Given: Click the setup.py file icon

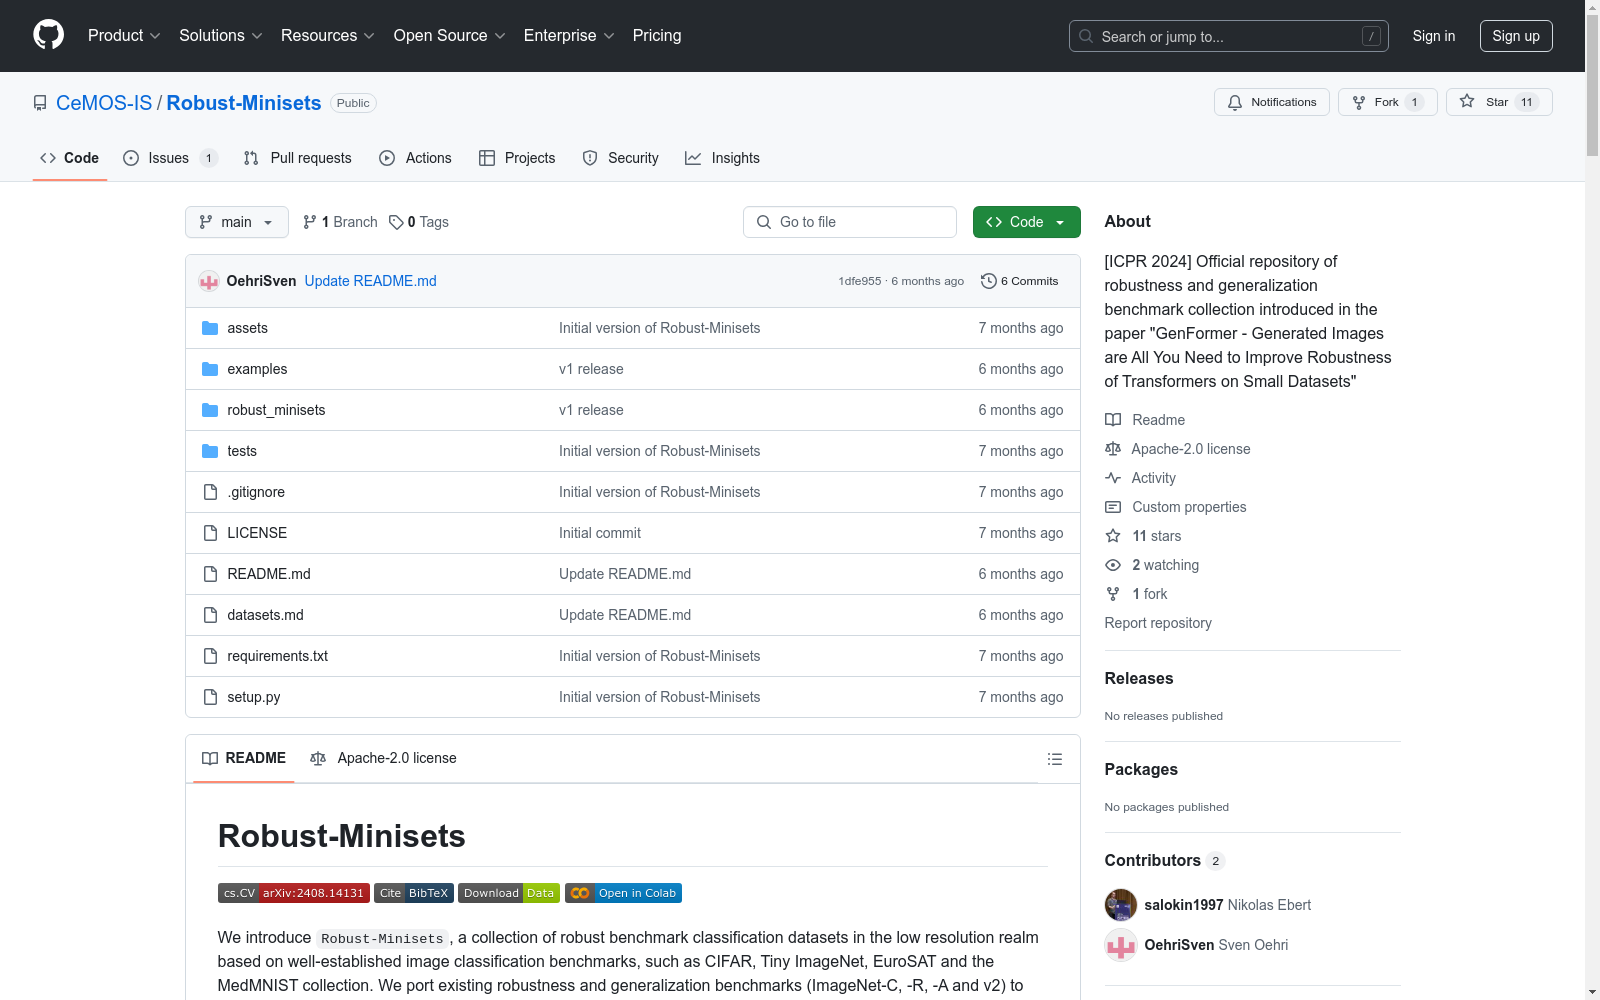Looking at the screenshot, I should (x=210, y=697).
